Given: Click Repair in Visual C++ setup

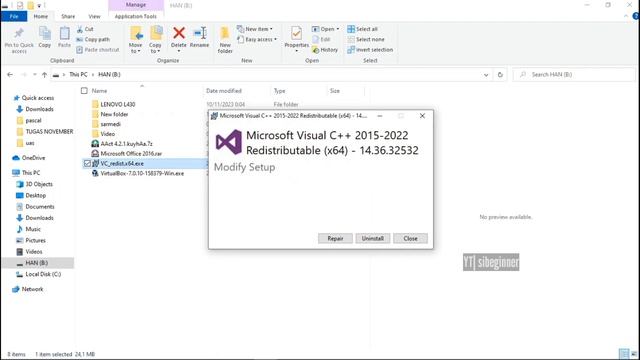Looking at the screenshot, I should (335, 238).
